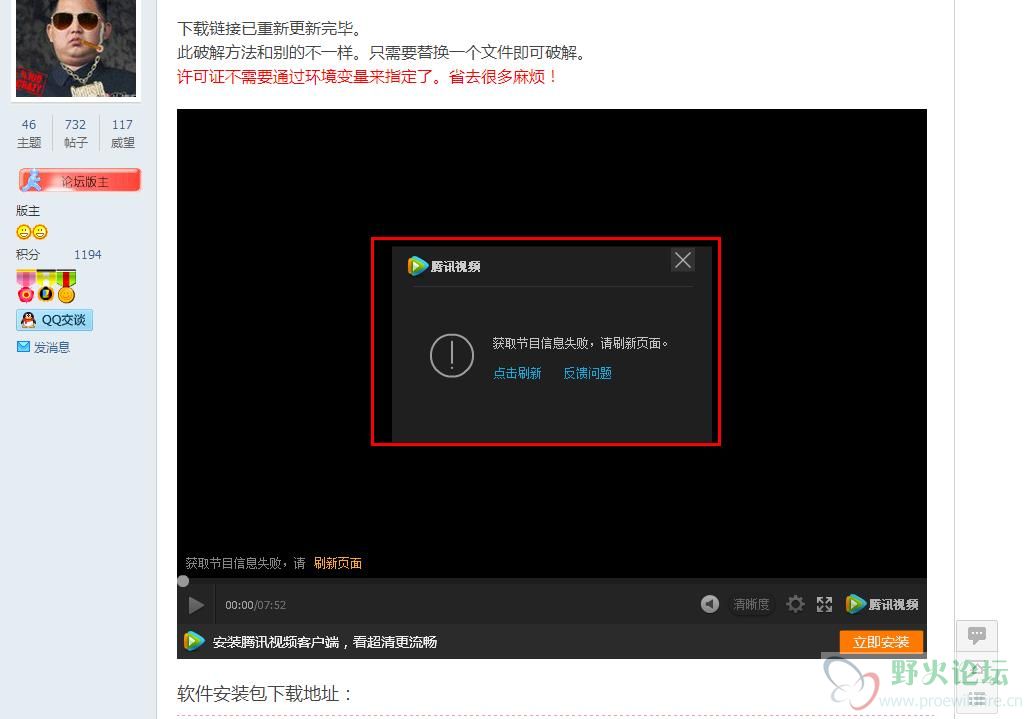Click the reply speech bubble icon
The width and height of the screenshot is (1032, 719).
click(977, 635)
